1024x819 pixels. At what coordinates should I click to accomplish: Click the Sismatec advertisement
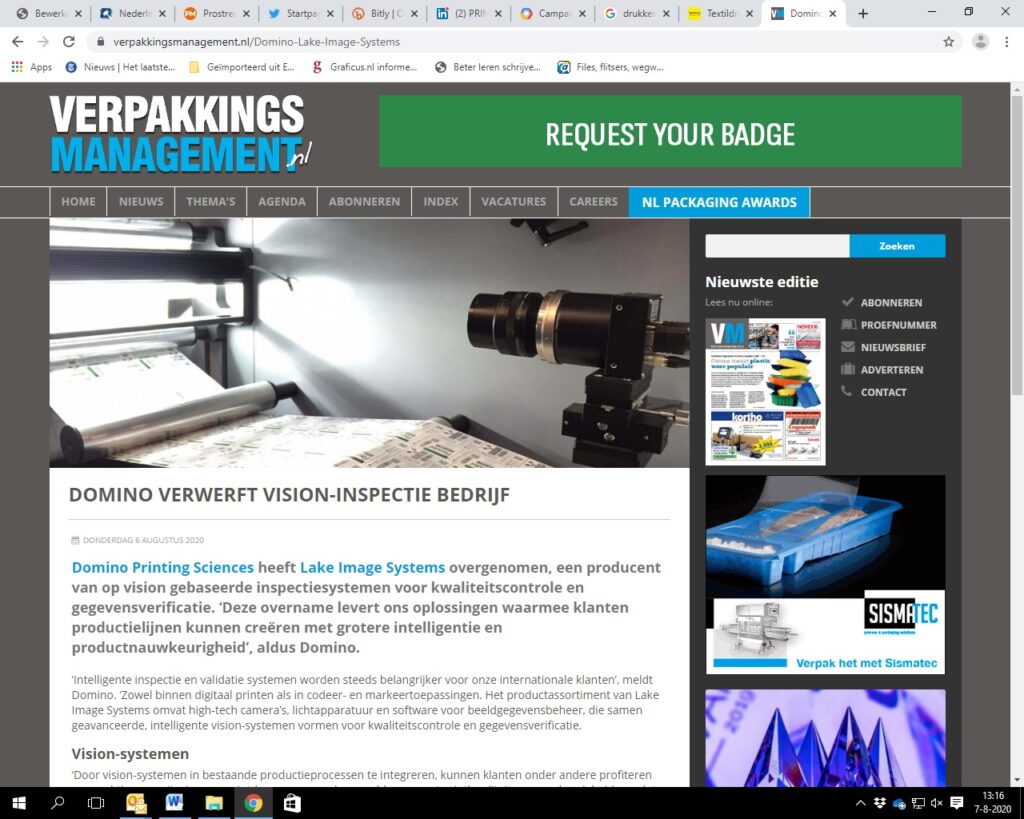click(825, 574)
